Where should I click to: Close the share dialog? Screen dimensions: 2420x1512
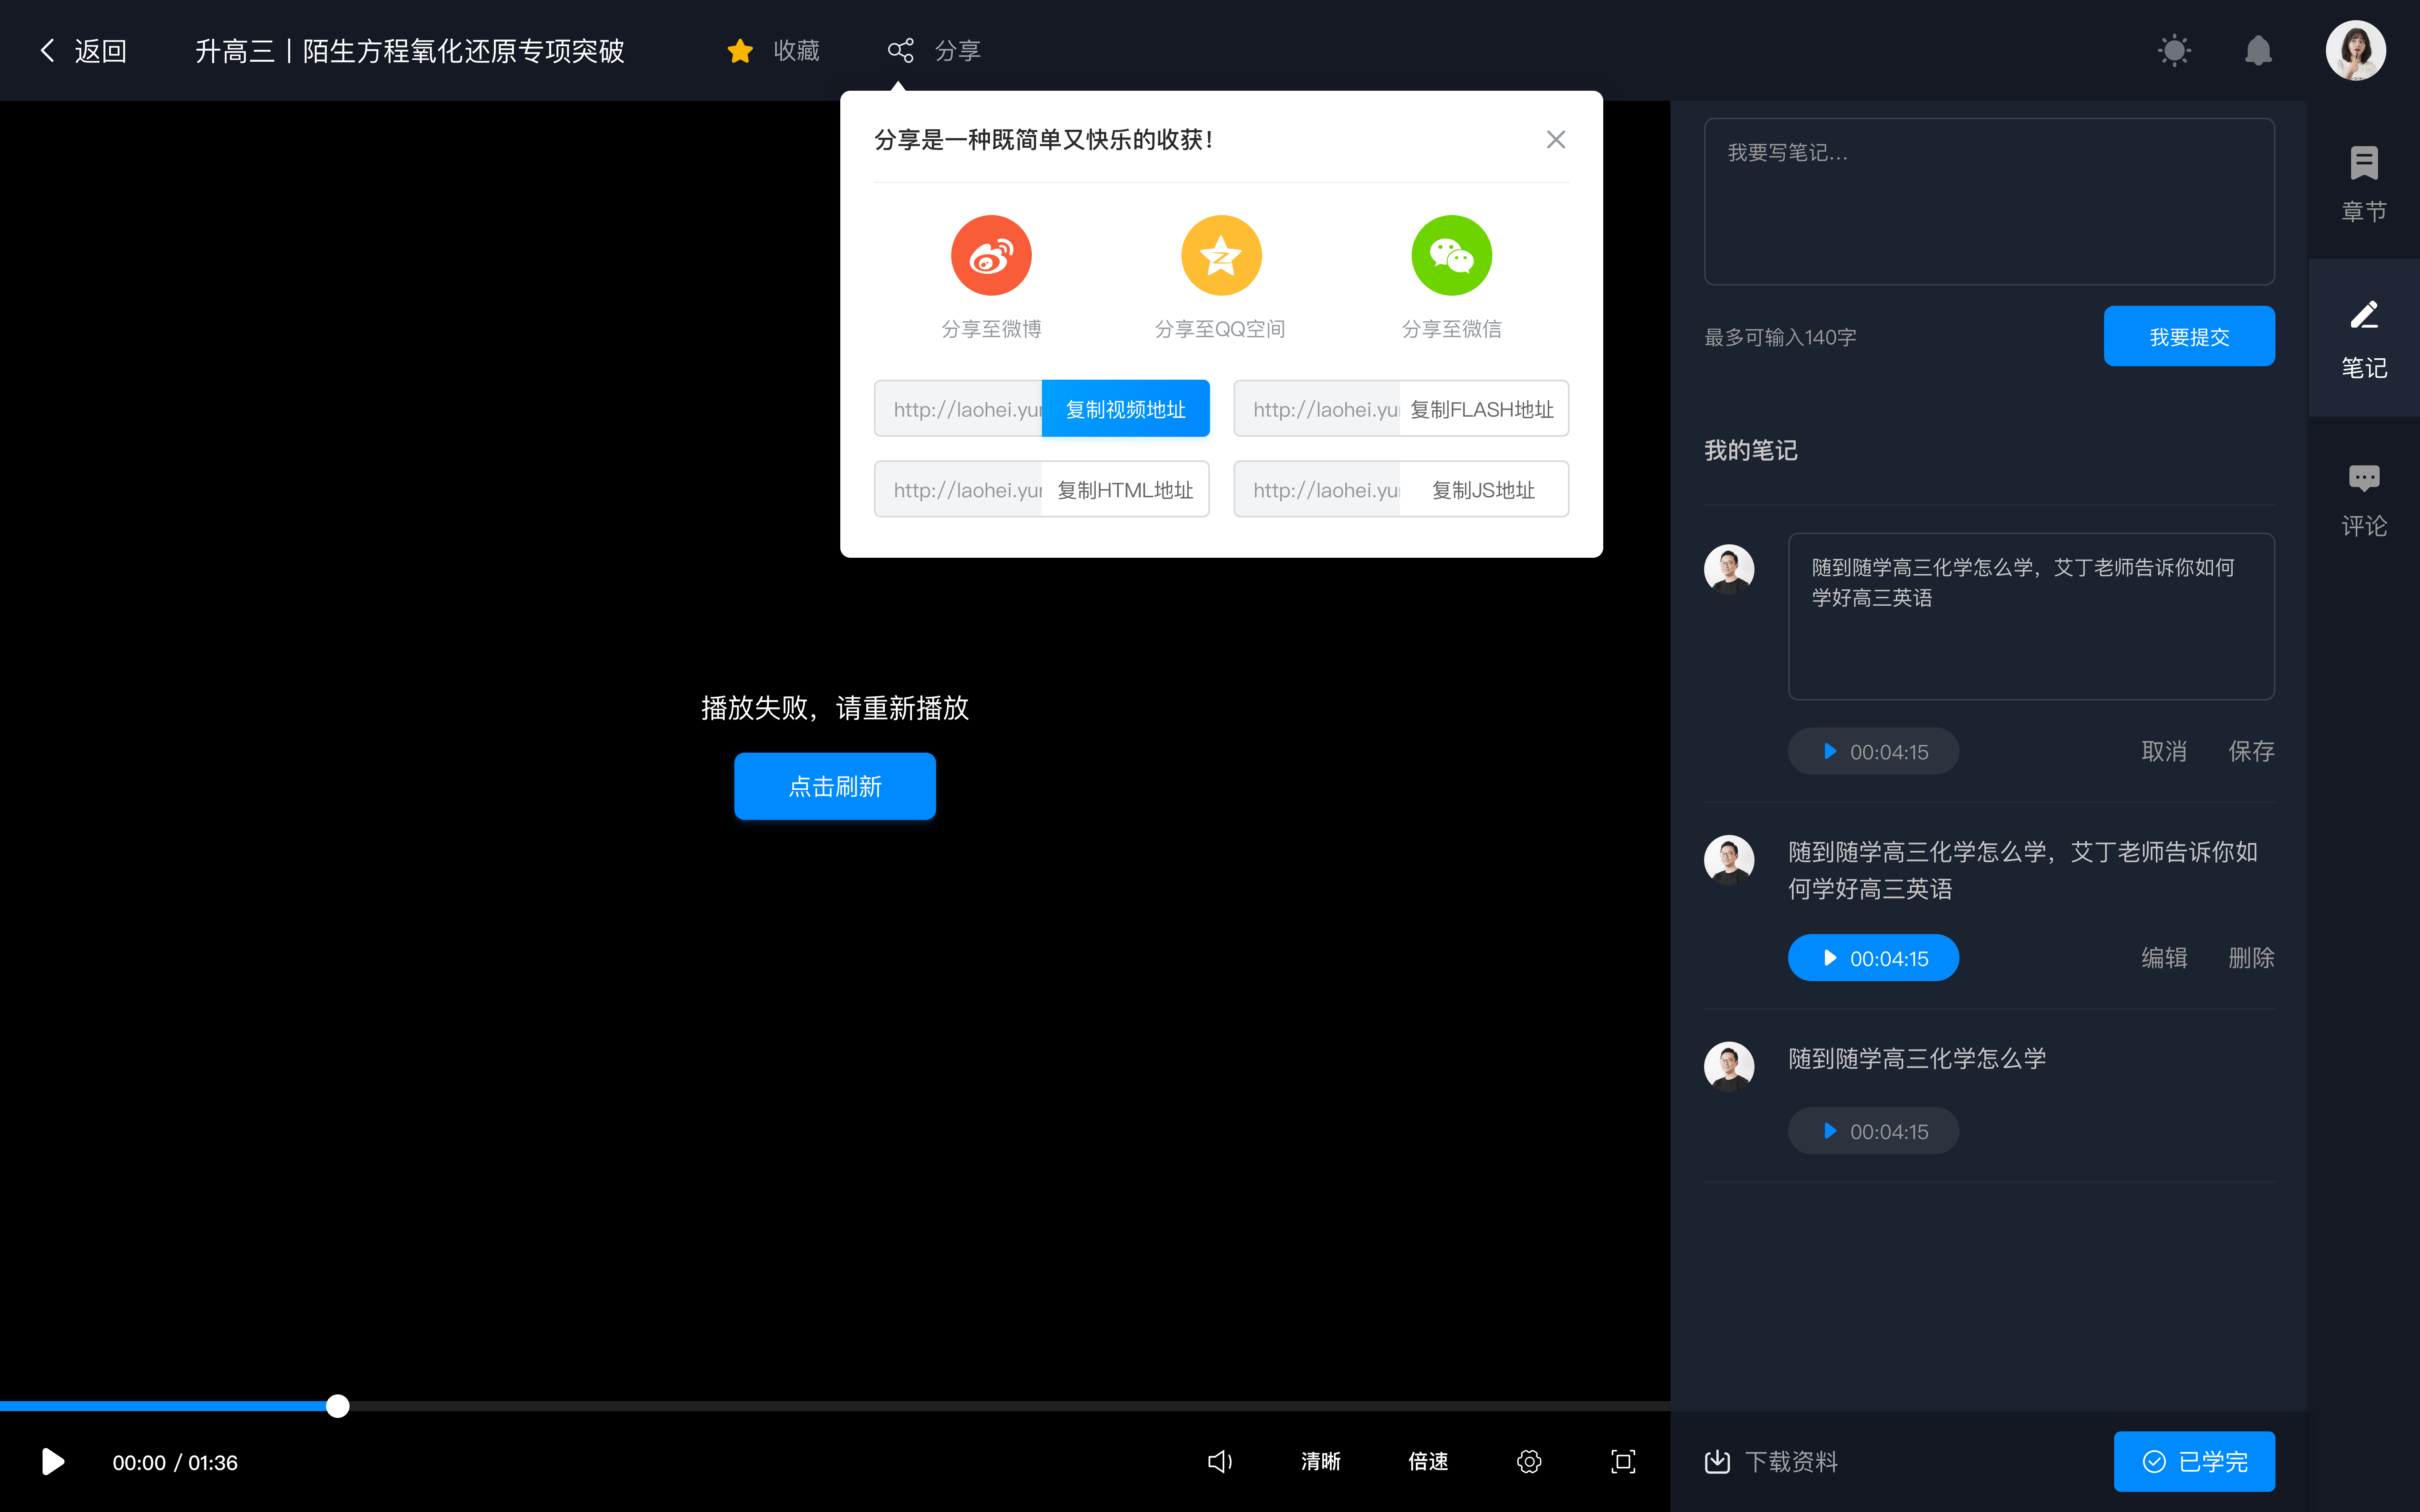pos(1556,139)
